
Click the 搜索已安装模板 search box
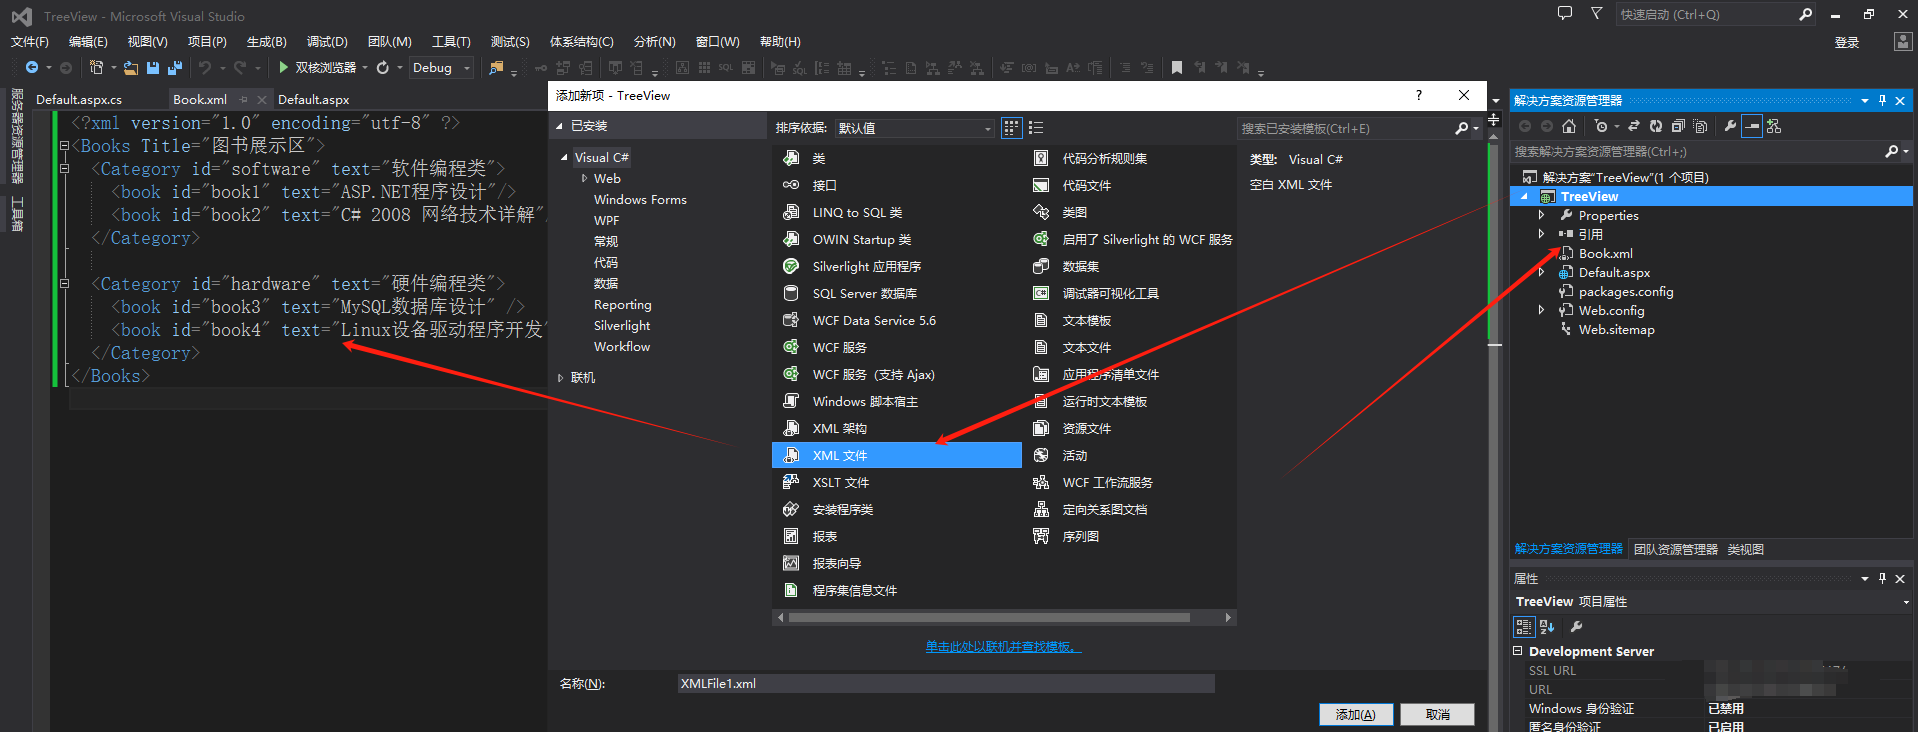[x=1346, y=128]
